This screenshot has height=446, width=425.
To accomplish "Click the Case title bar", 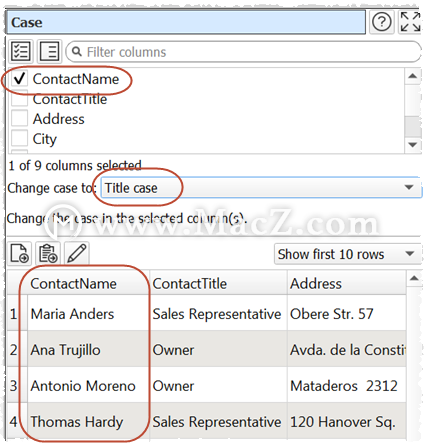I will [186, 22].
